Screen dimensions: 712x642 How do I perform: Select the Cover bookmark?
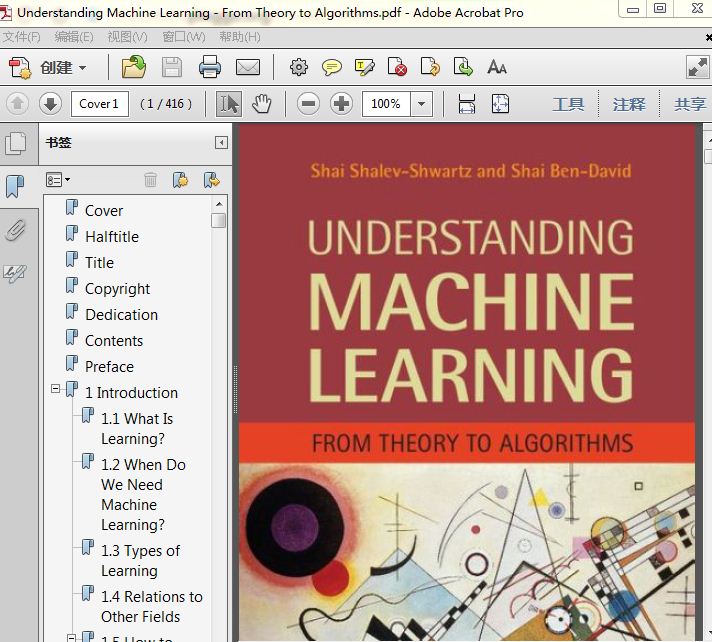pyautogui.click(x=104, y=211)
